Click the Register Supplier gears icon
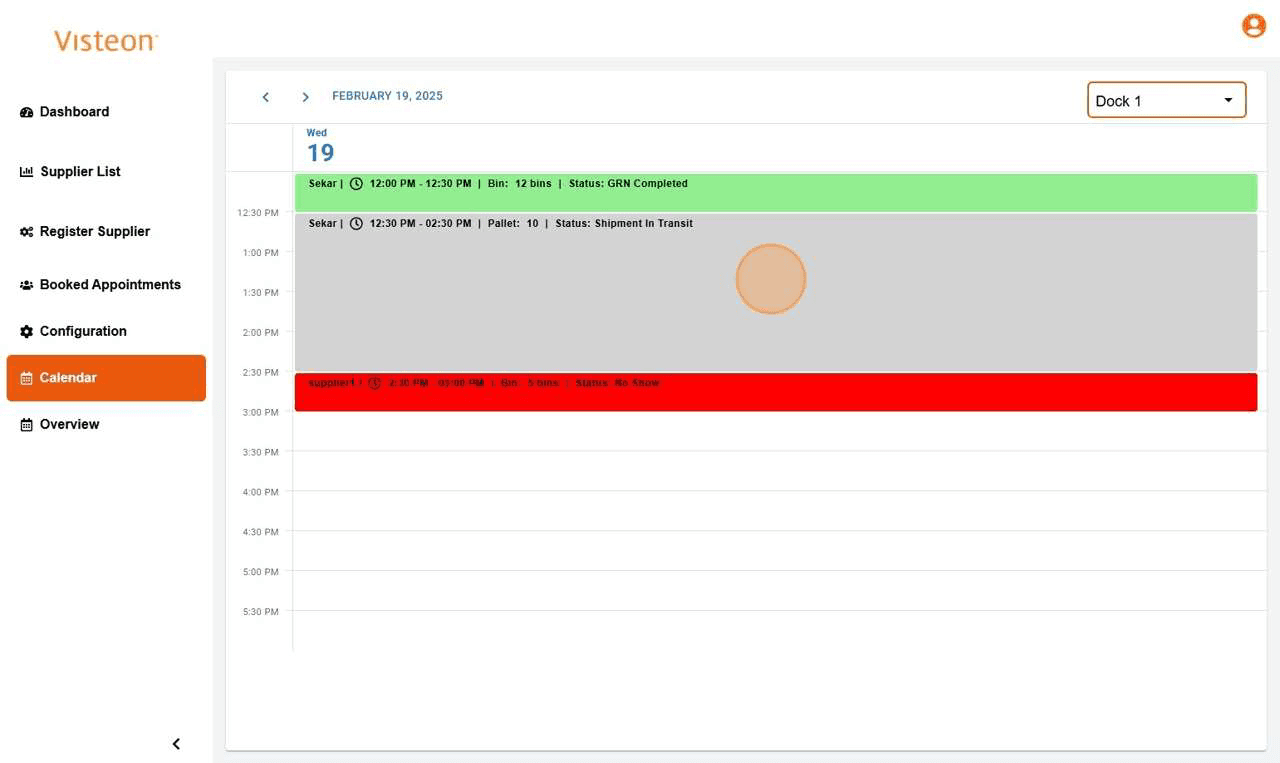Screen dimensions: 1280x763 (27, 232)
